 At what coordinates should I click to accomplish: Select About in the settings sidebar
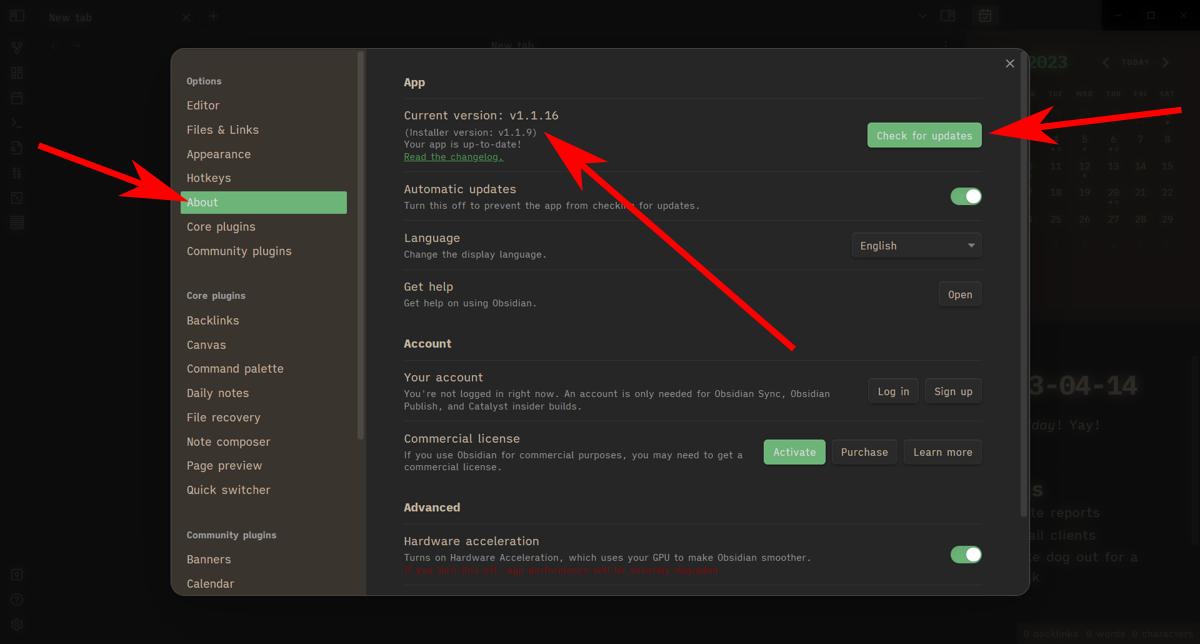point(263,202)
